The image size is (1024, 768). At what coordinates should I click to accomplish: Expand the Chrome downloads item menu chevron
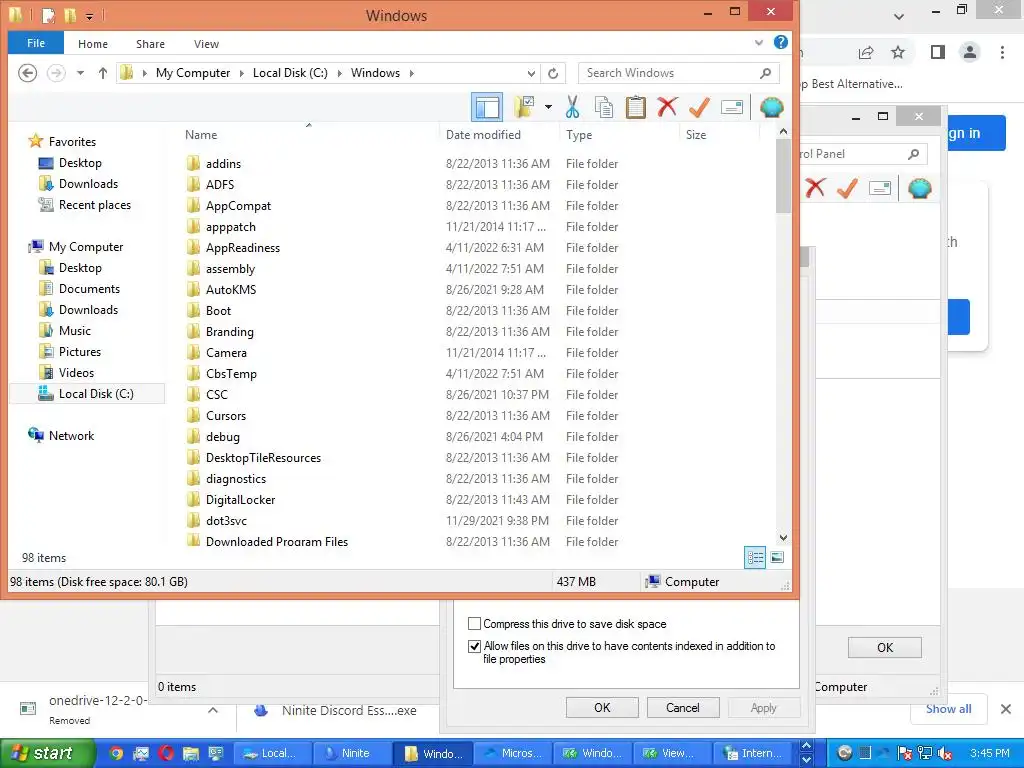(x=213, y=710)
